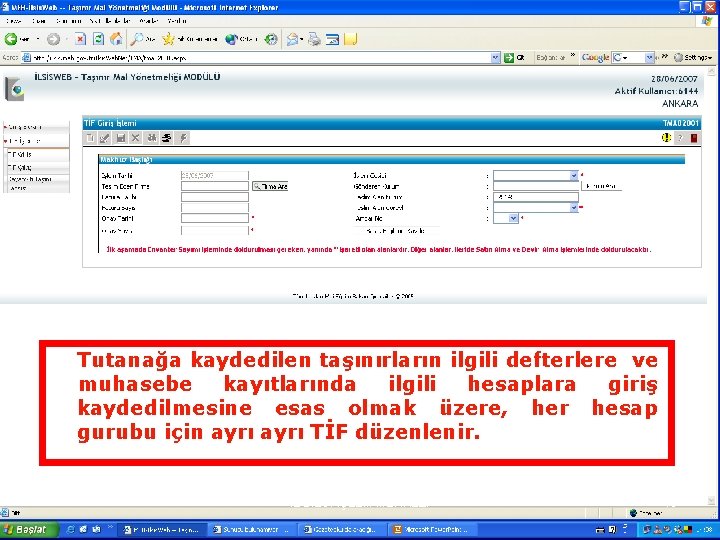Viewport: 720px width, 540px height.
Task: Click the yellow note icon in browser toolbar
Action: (x=350, y=39)
